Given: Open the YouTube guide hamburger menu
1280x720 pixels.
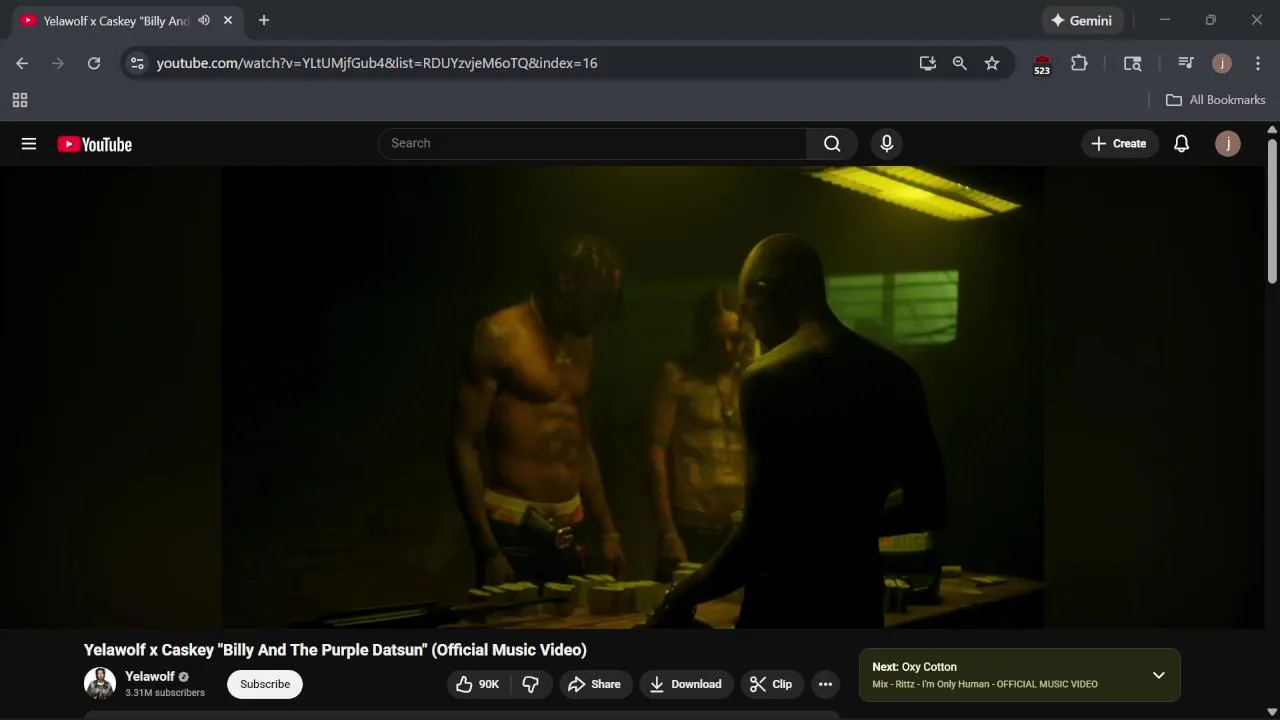Looking at the screenshot, I should (29, 144).
